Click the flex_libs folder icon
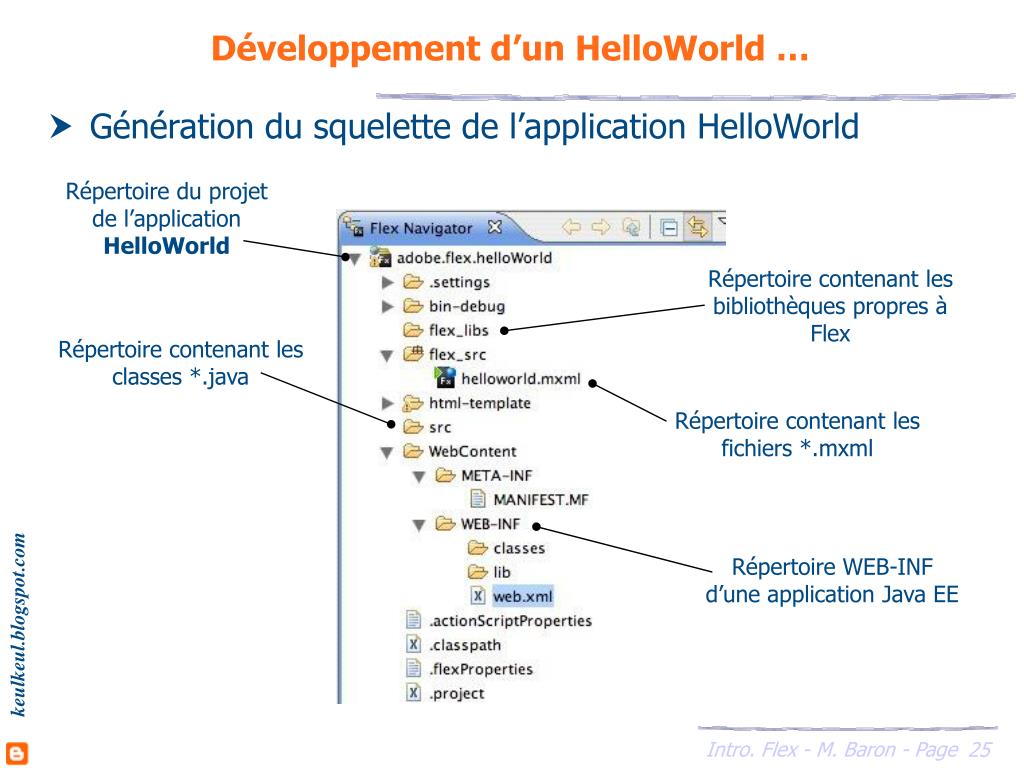This screenshot has width=1024, height=768. coord(413,330)
